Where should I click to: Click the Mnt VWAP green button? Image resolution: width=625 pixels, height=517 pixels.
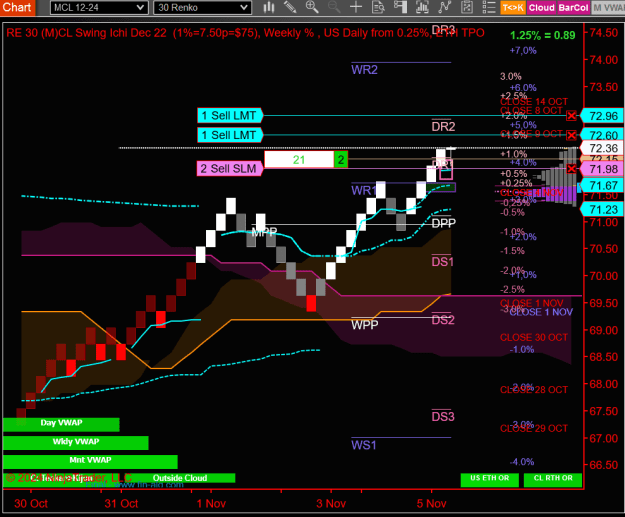tap(90, 461)
